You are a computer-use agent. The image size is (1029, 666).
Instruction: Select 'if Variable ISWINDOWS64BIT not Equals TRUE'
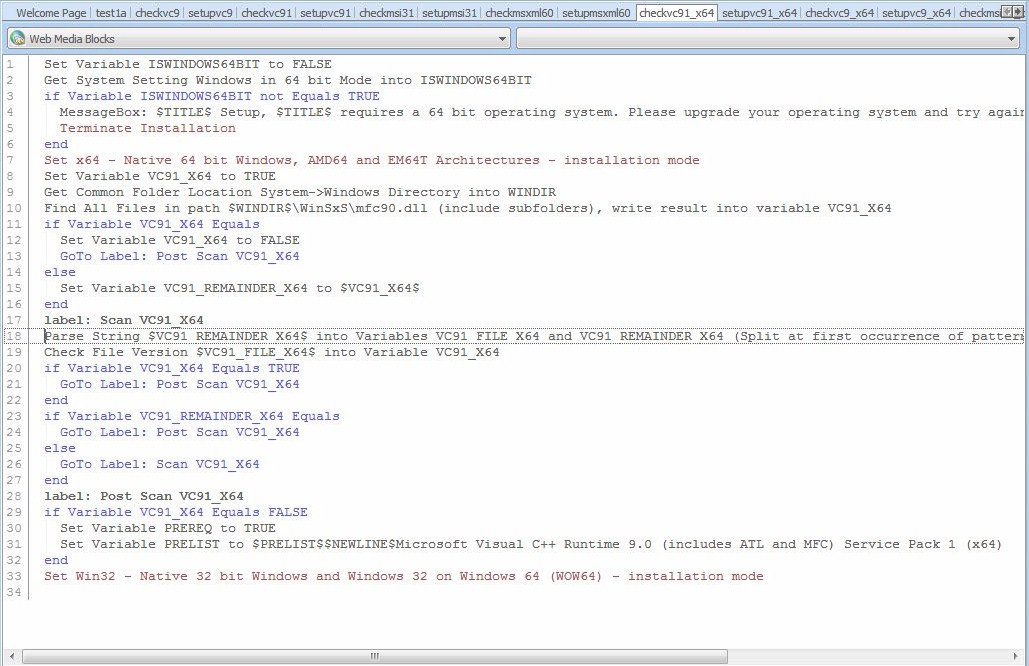212,96
